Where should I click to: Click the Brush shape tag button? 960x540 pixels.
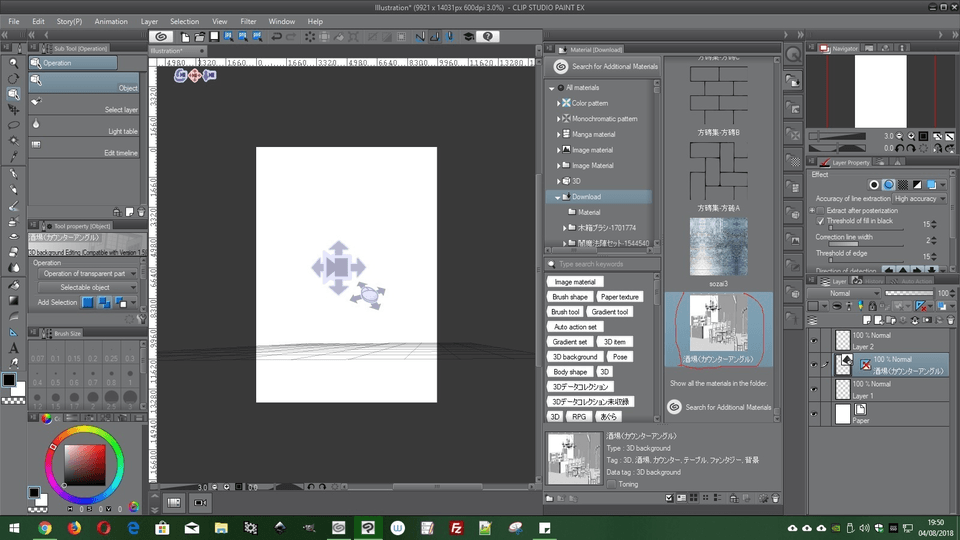click(570, 297)
